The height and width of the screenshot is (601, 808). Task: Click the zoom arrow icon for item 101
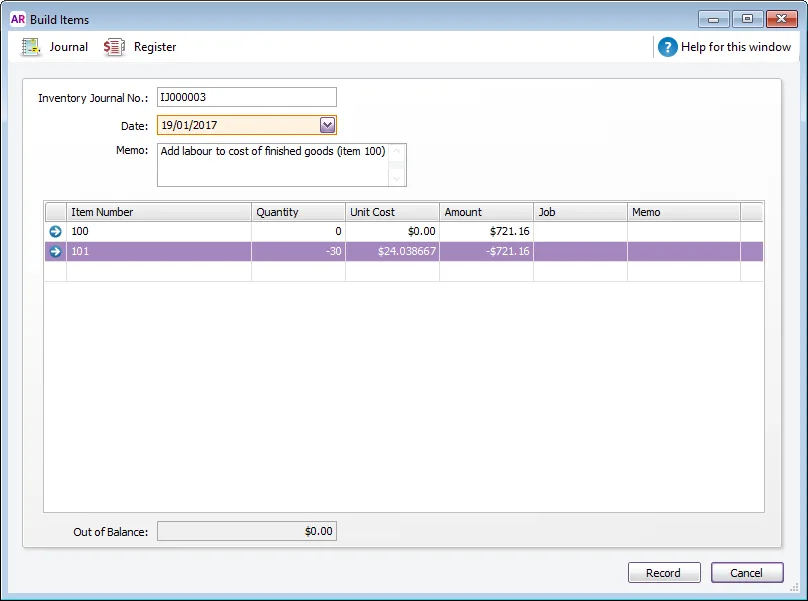[x=55, y=252]
